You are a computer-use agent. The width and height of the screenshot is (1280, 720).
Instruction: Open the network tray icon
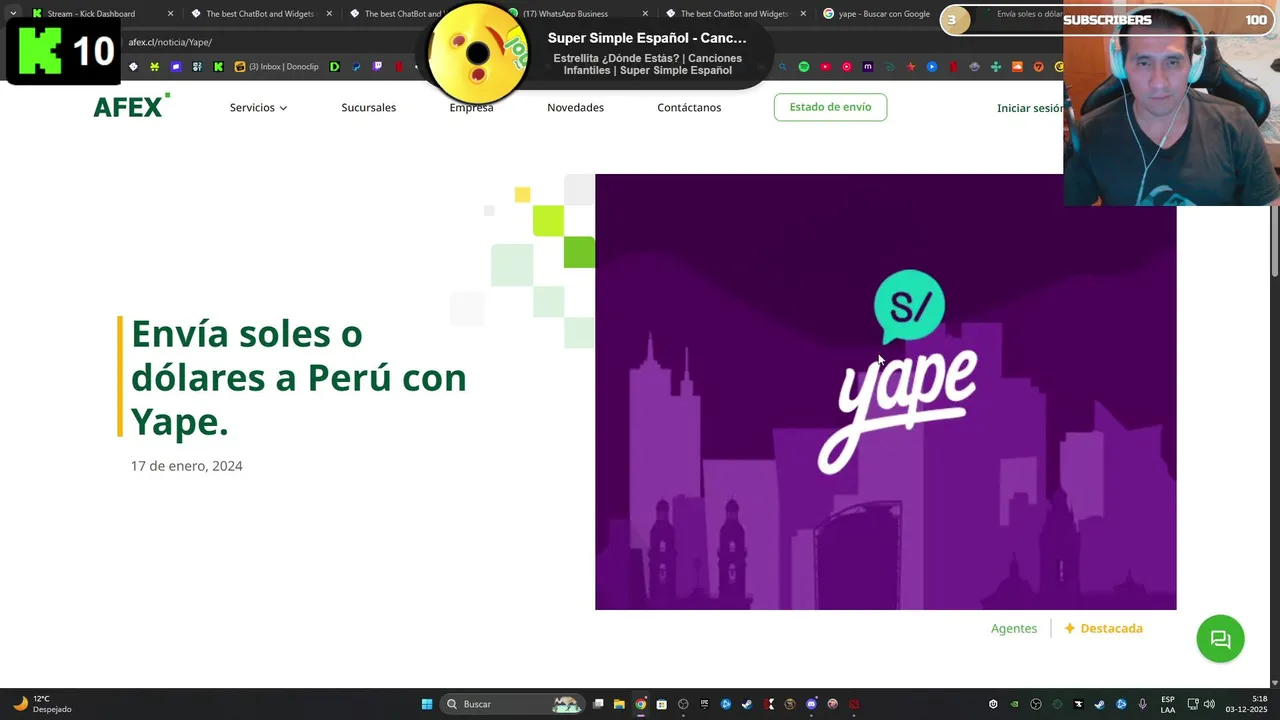[1193, 704]
